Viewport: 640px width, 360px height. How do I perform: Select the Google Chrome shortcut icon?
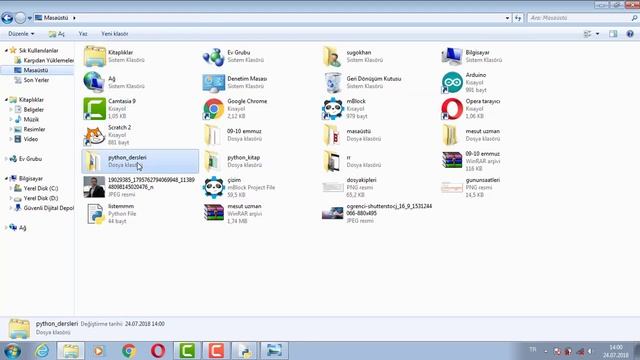(213, 109)
